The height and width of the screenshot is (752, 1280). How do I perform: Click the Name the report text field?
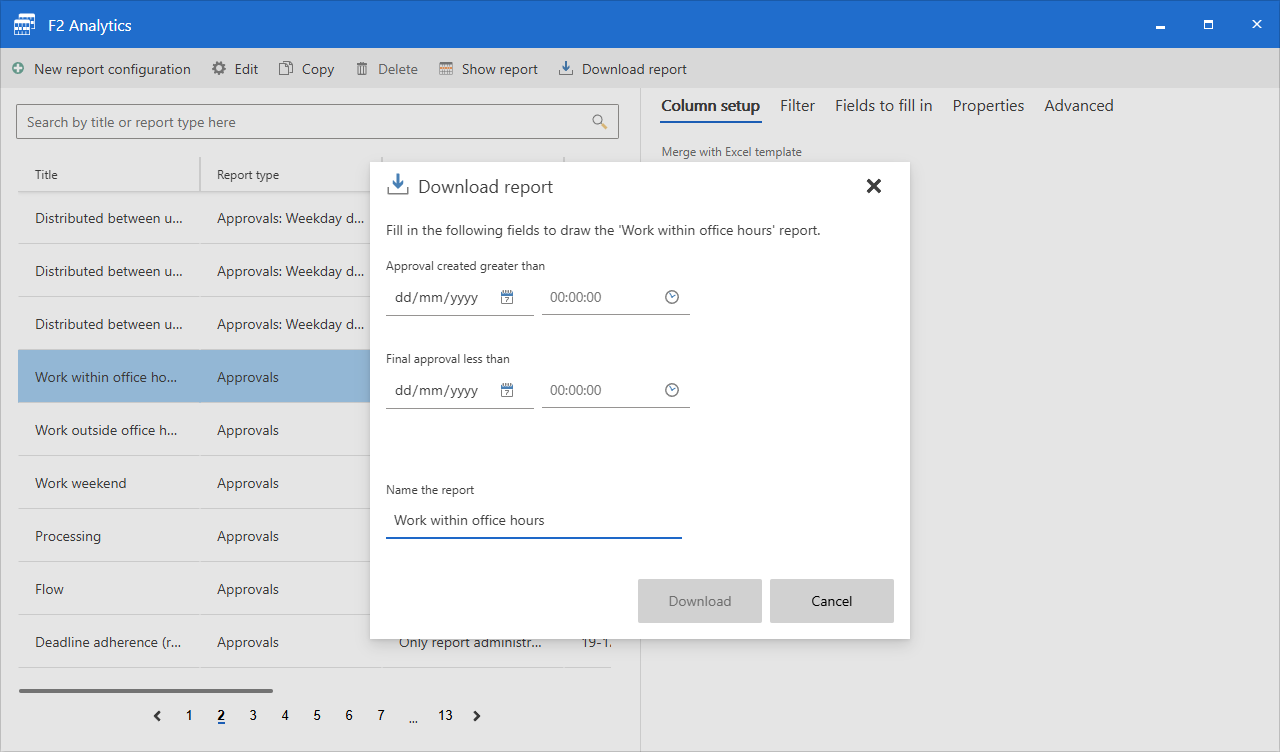534,521
